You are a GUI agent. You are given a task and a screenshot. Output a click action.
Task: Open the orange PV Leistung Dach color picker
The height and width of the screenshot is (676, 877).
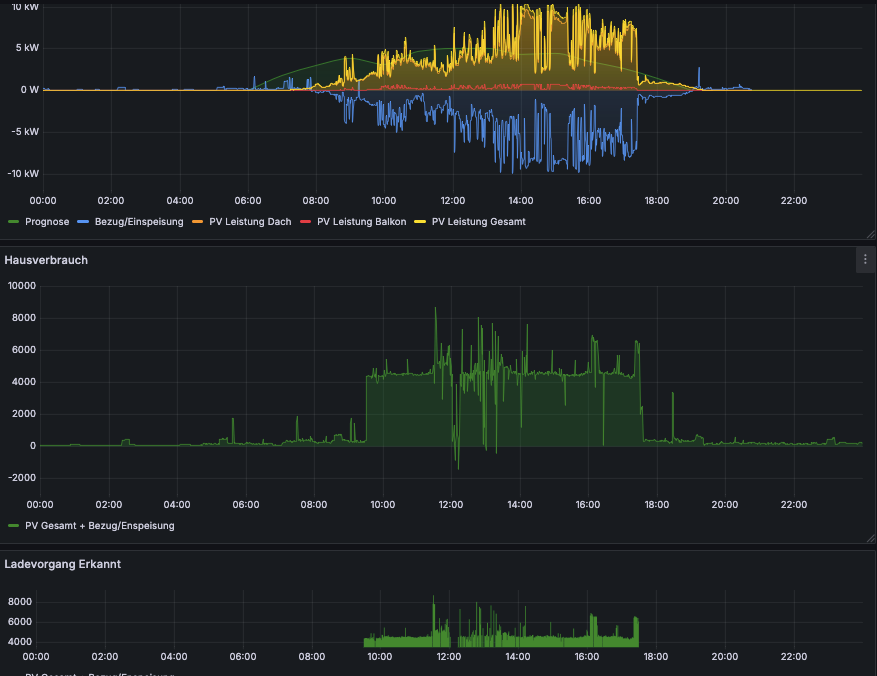pyautogui.click(x=199, y=222)
